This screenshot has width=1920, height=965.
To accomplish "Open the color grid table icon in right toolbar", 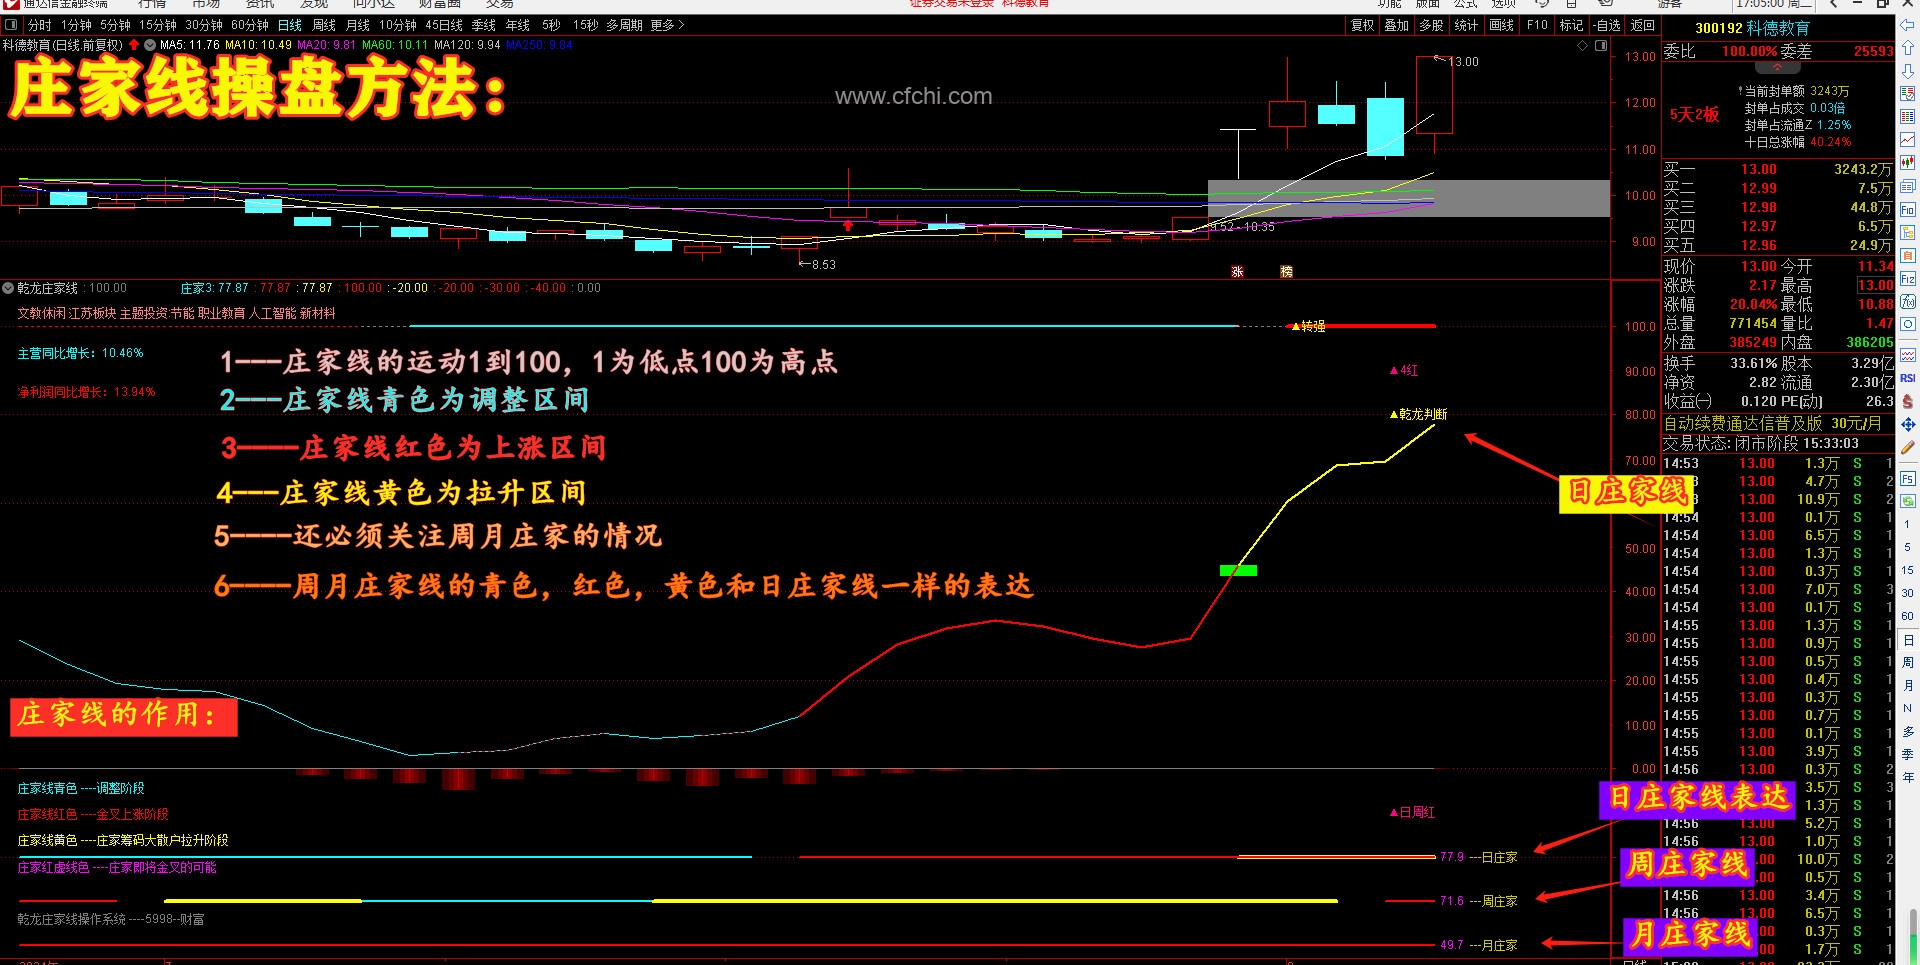I will (1908, 117).
